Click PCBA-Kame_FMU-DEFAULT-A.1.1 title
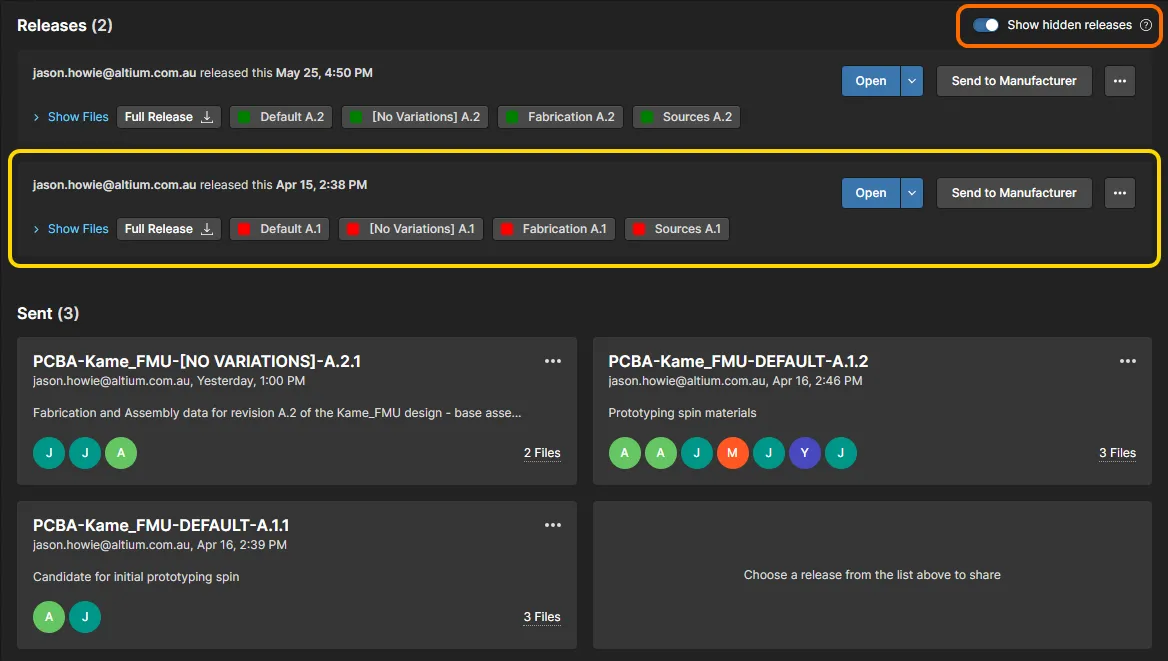This screenshot has width=1168, height=661. coord(161,525)
